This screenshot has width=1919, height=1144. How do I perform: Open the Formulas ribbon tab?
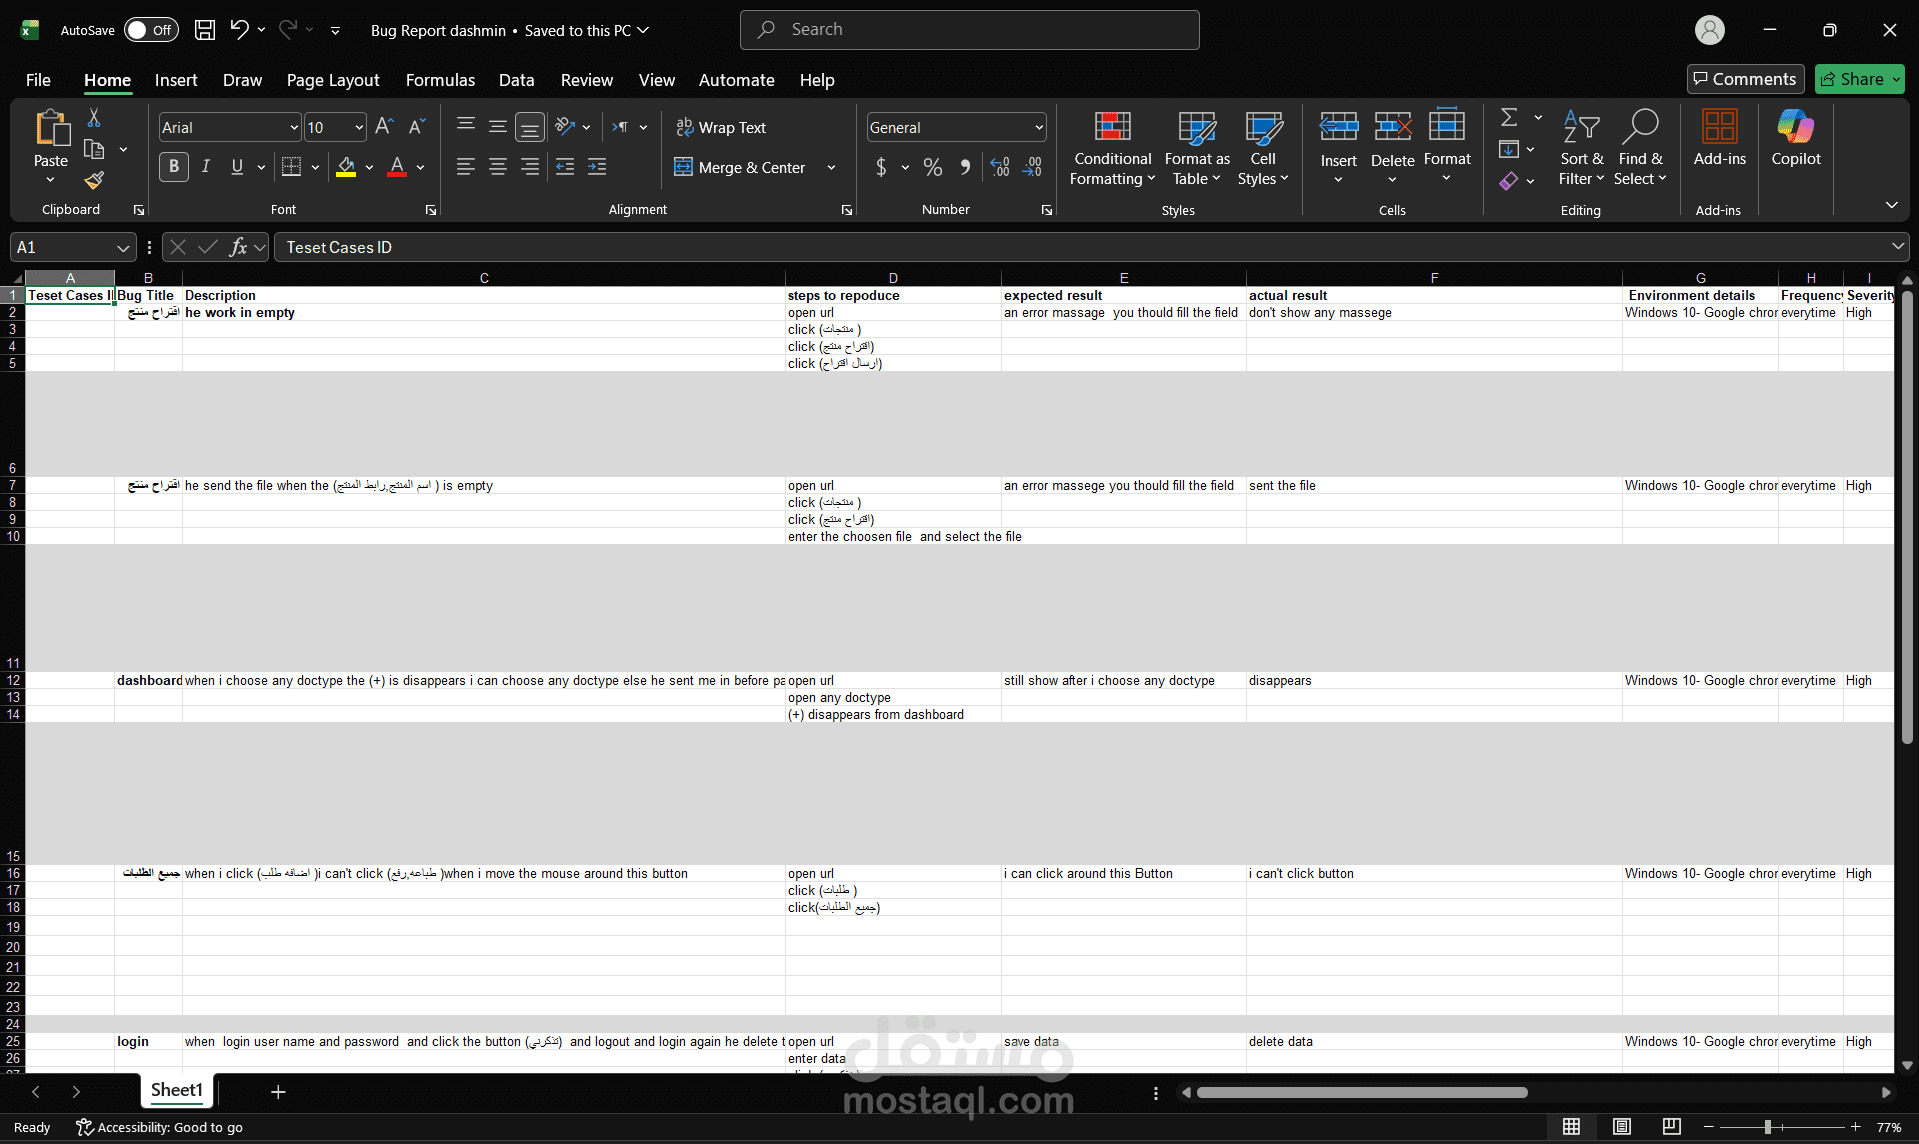pyautogui.click(x=440, y=80)
